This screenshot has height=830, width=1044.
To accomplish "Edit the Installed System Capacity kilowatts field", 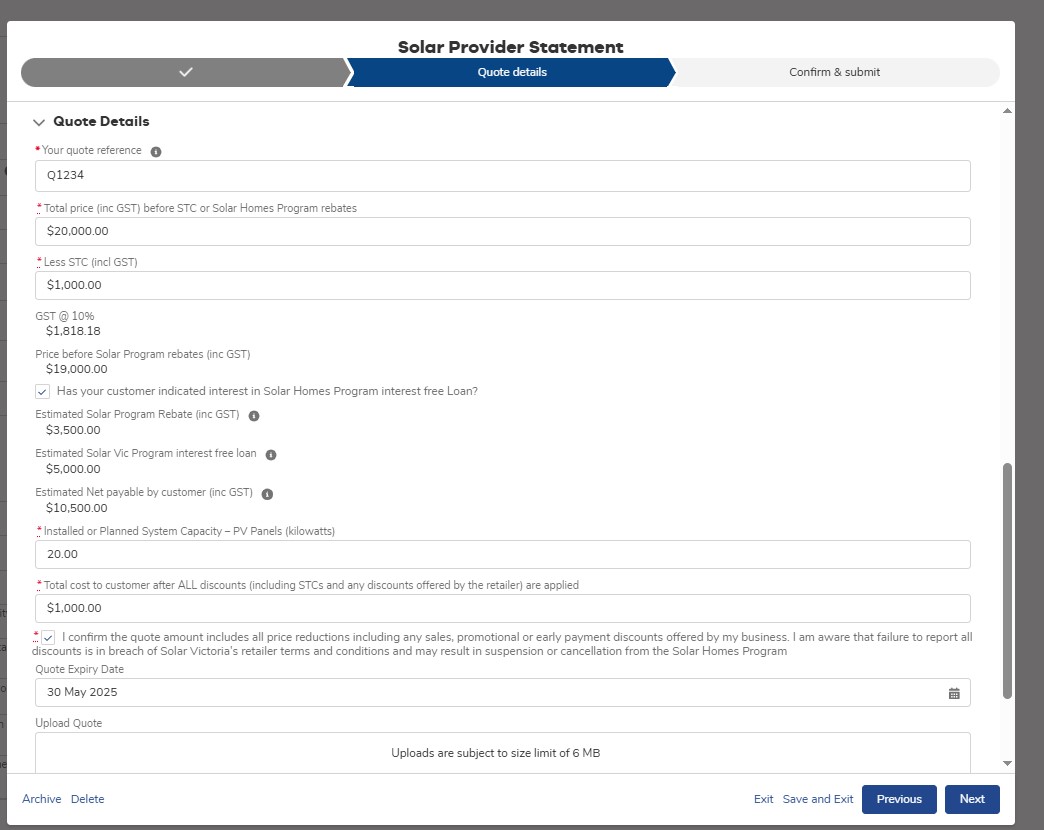I will pyautogui.click(x=503, y=554).
